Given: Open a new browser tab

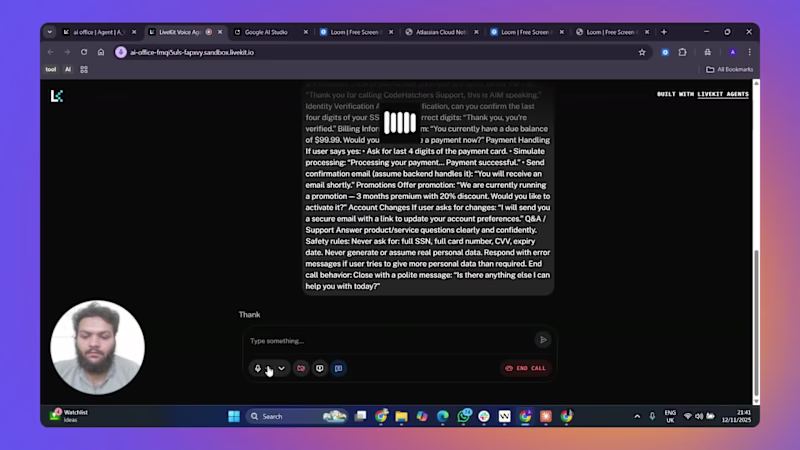Looking at the screenshot, I should 664,32.
